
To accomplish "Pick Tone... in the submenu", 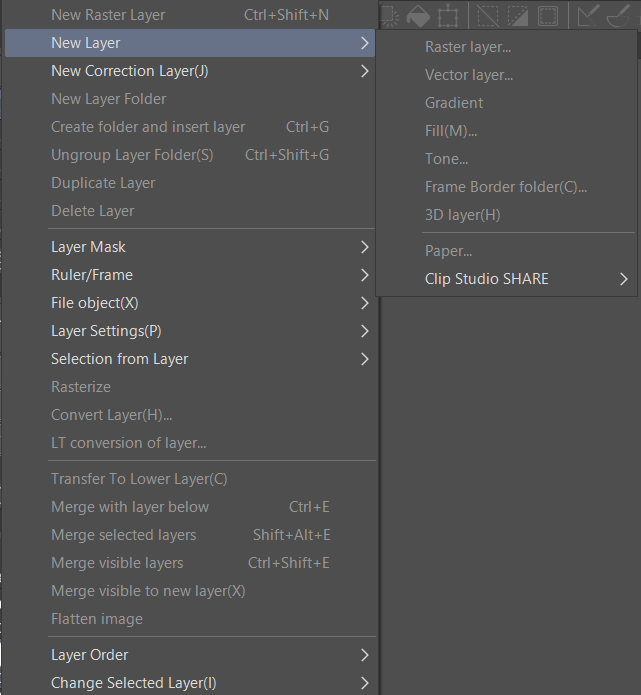I will (x=506, y=159).
